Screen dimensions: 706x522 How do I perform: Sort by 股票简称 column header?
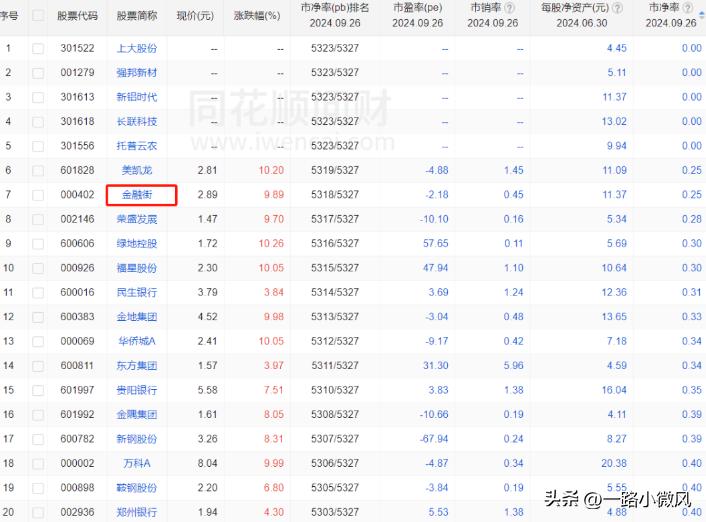(x=137, y=16)
